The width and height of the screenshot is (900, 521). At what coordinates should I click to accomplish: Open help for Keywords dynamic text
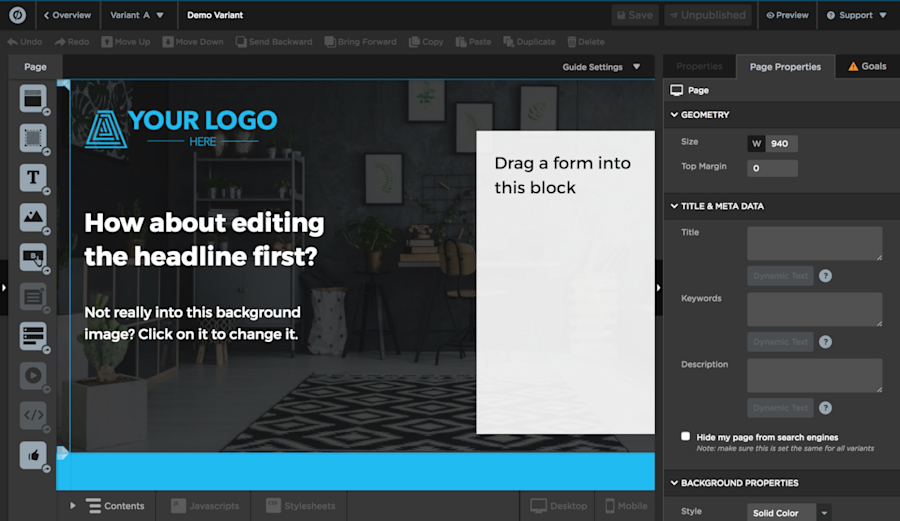click(x=825, y=342)
